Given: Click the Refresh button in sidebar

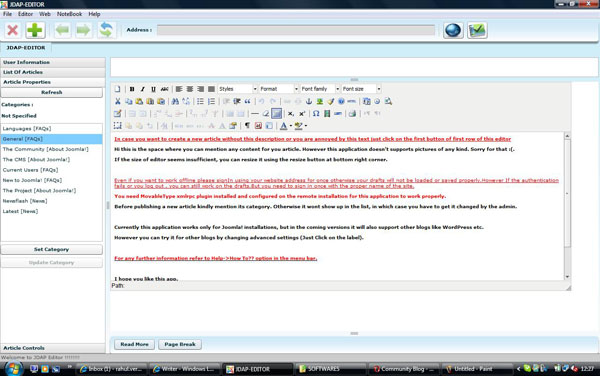Looking at the screenshot, I should point(52,93).
